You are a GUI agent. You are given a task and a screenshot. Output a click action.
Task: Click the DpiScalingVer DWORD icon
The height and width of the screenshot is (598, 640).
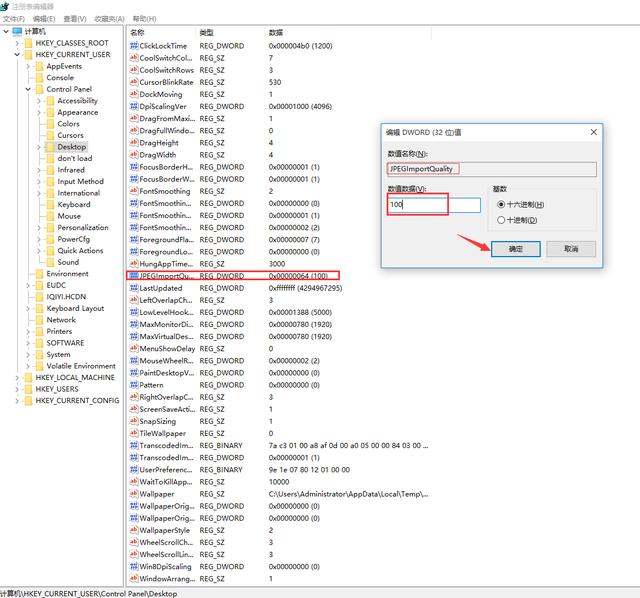[x=134, y=106]
